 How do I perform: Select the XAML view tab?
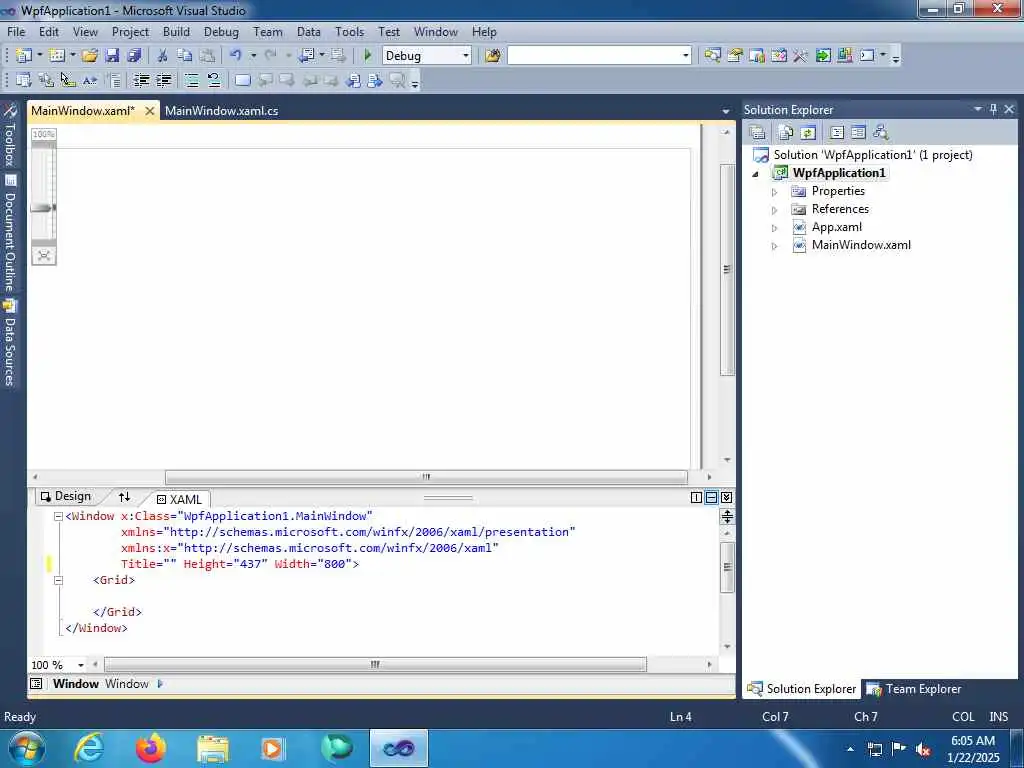pyautogui.click(x=180, y=499)
